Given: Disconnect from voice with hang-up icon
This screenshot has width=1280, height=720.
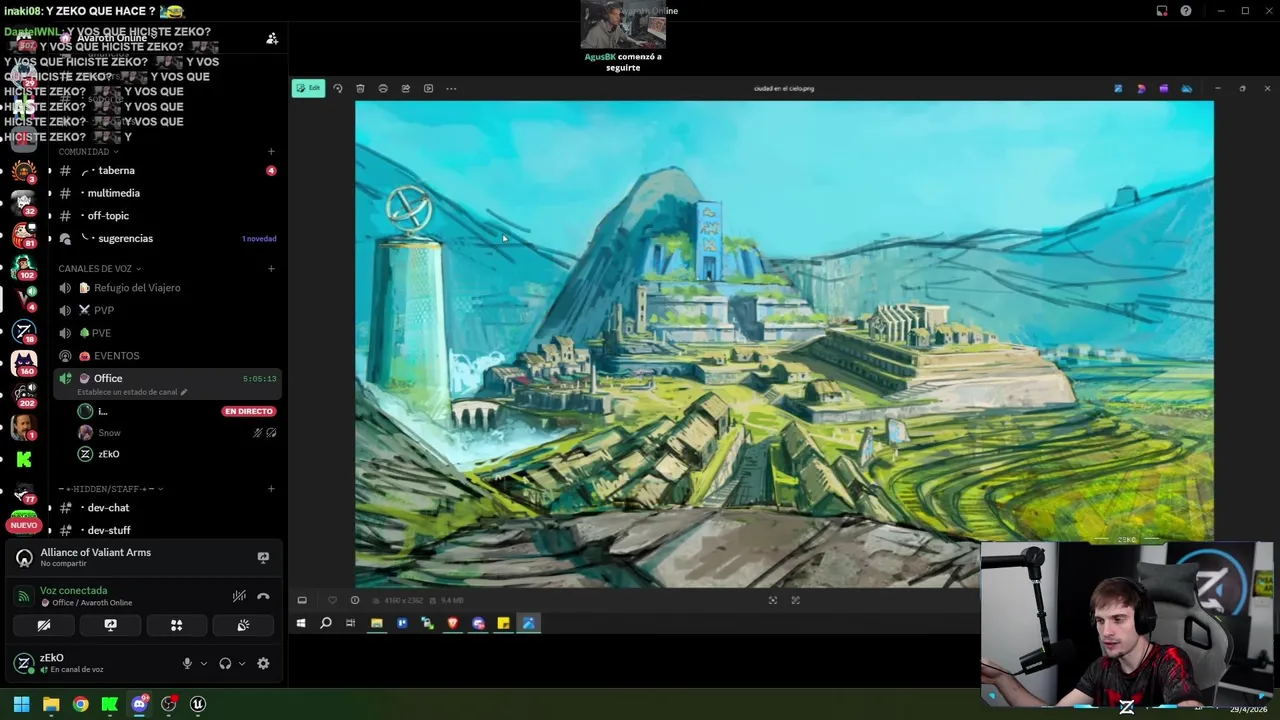Looking at the screenshot, I should [x=263, y=596].
